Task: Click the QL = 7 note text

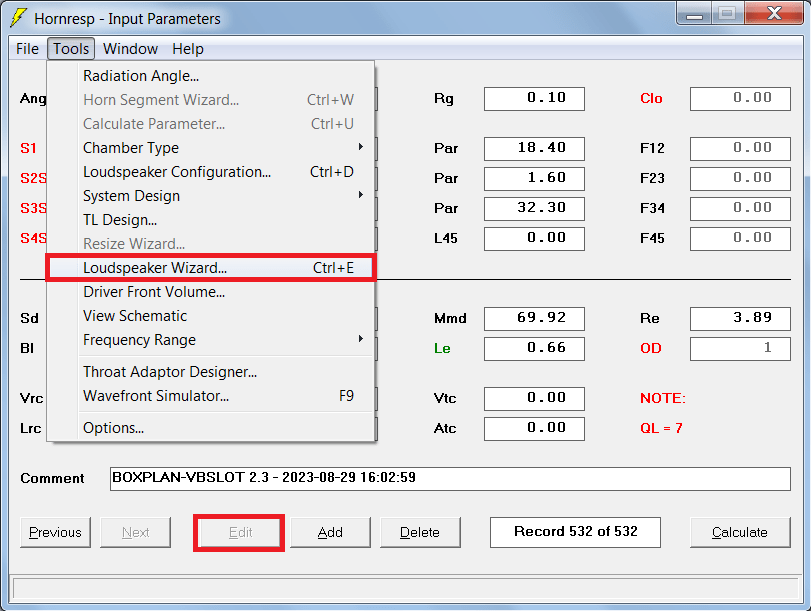Action: pyautogui.click(x=661, y=428)
